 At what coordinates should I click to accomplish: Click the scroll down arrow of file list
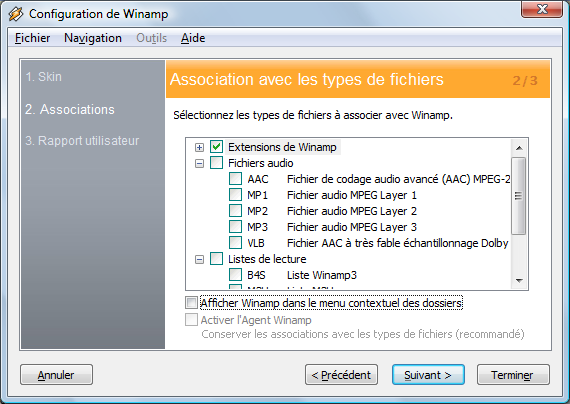click(519, 281)
